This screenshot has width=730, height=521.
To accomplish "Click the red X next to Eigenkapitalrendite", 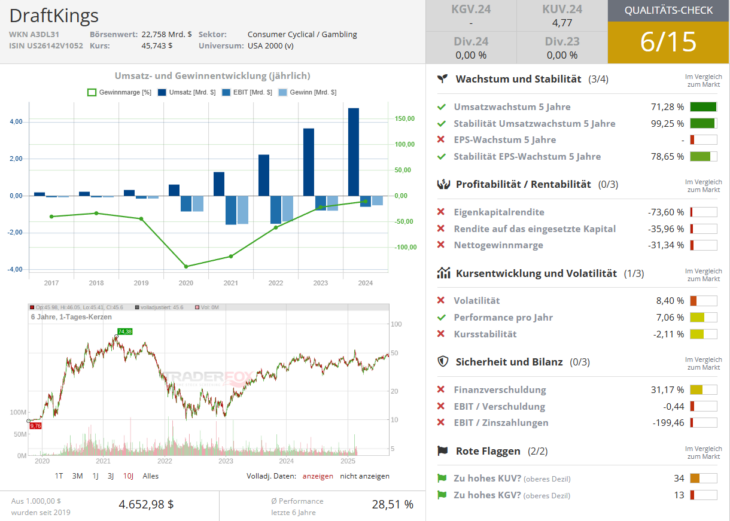I will point(441,212).
